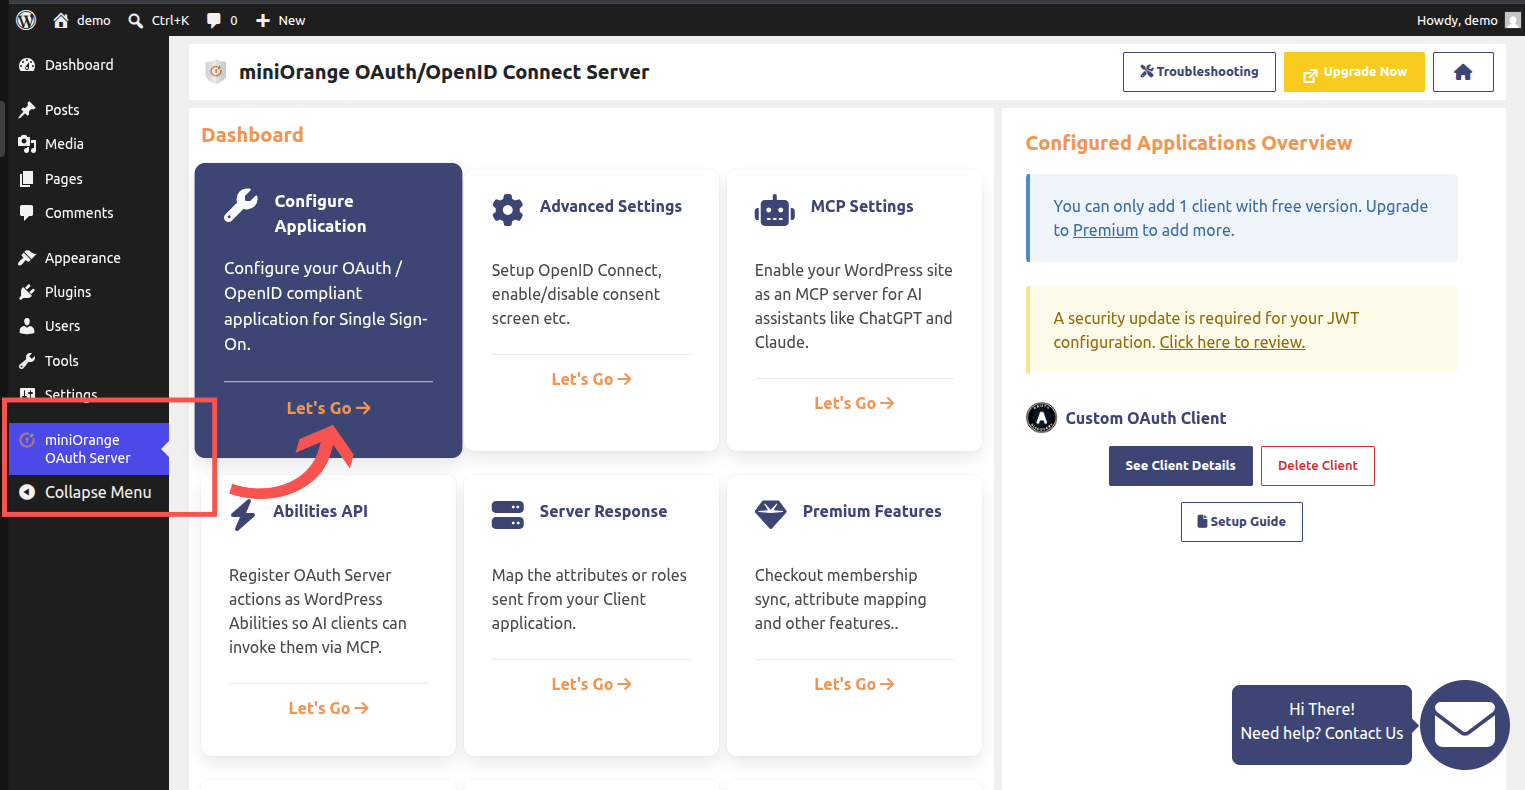This screenshot has height=790, width=1525.
Task: Open the envelope contact chat bubble
Action: 1465,725
